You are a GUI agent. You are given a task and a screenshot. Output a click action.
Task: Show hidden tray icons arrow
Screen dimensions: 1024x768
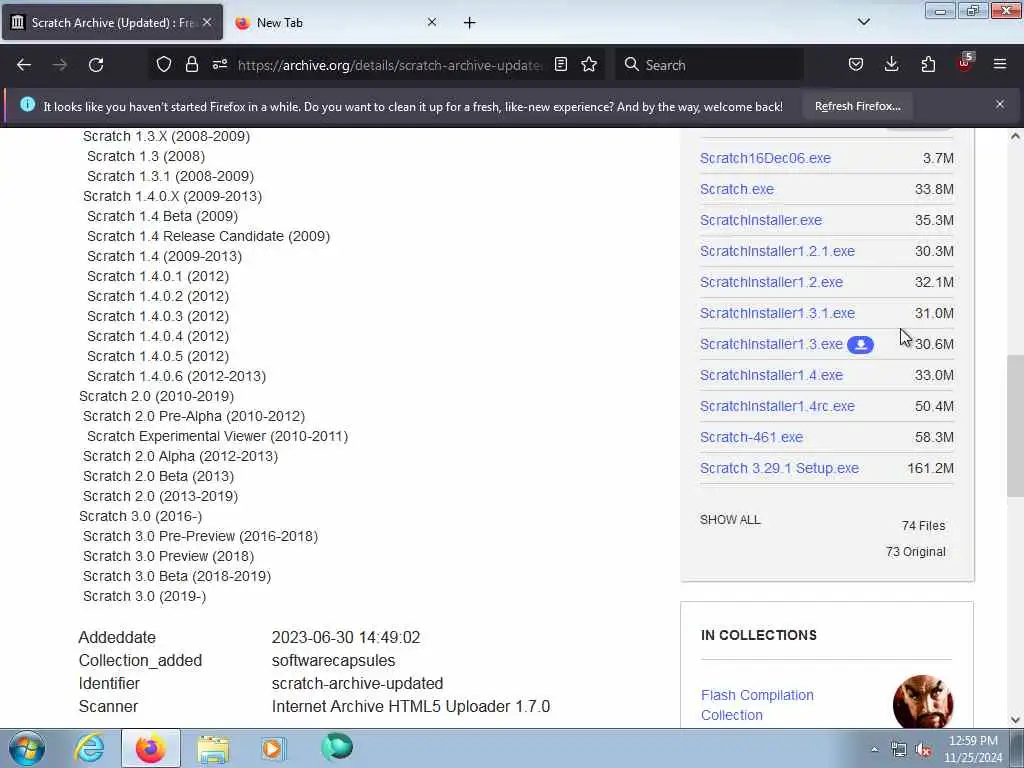click(x=874, y=749)
